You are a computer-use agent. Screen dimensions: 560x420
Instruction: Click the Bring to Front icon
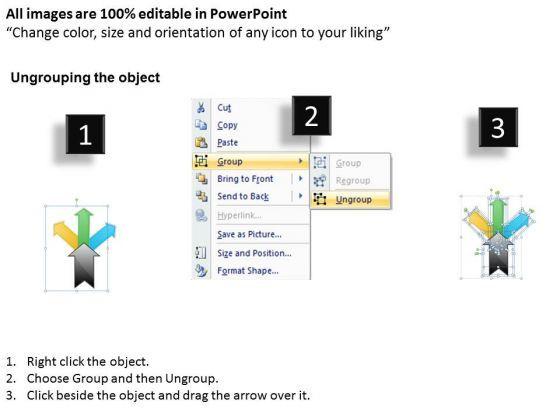click(201, 178)
